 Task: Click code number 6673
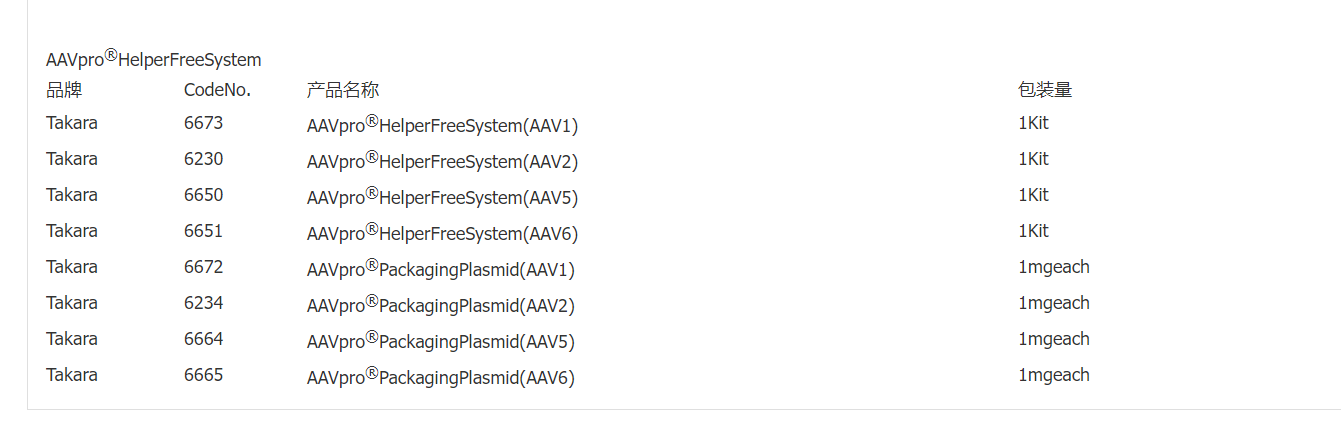click(x=203, y=123)
